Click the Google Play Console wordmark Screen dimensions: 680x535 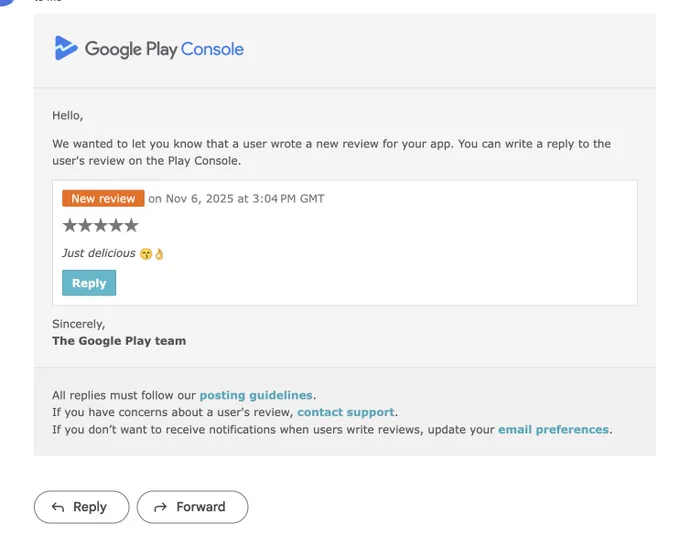click(164, 49)
